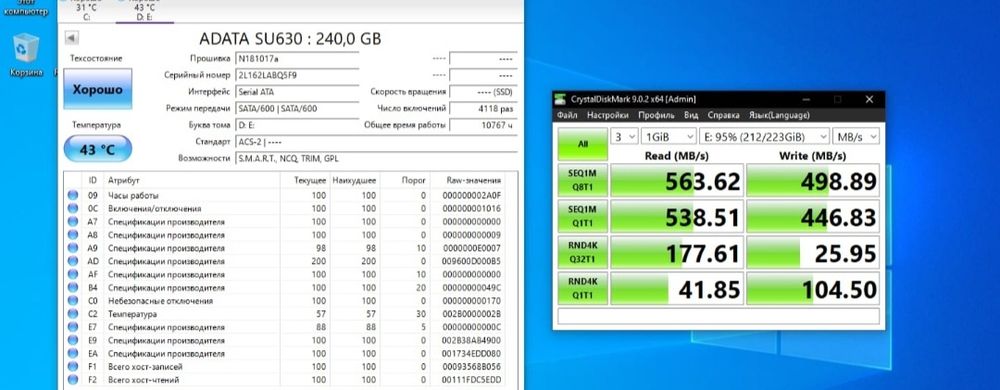Click the SEQ1M Q8T1 write result 498.89
This screenshot has height=390, width=1000.
tap(812, 180)
